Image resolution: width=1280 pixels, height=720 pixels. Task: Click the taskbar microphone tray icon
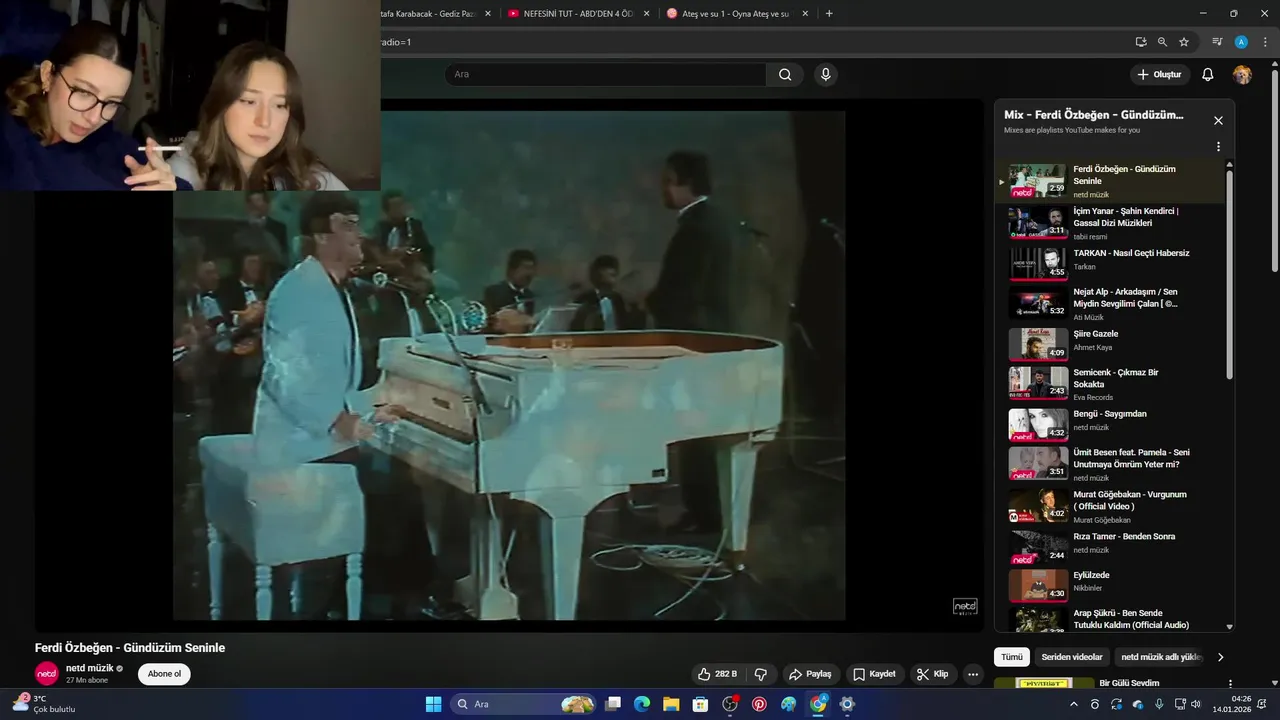click(1159, 704)
